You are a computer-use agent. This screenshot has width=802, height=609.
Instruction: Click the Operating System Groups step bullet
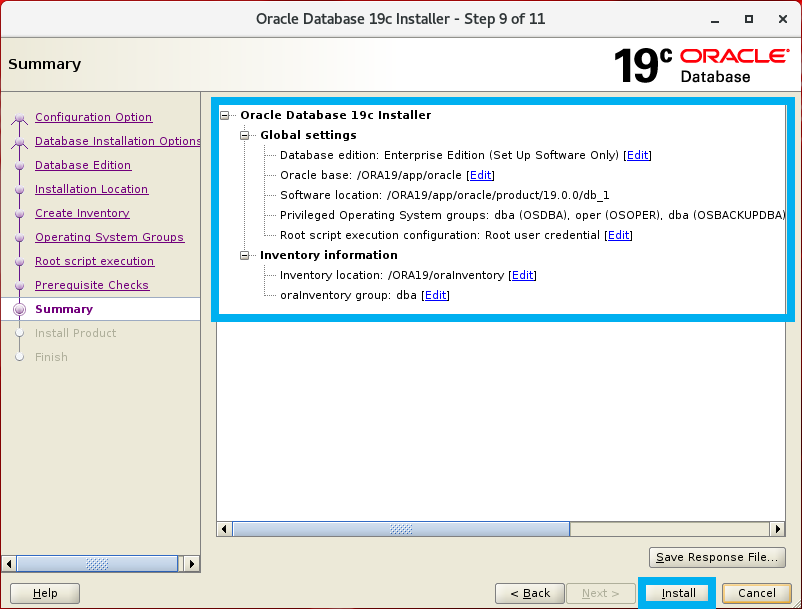pyautogui.click(x=19, y=238)
